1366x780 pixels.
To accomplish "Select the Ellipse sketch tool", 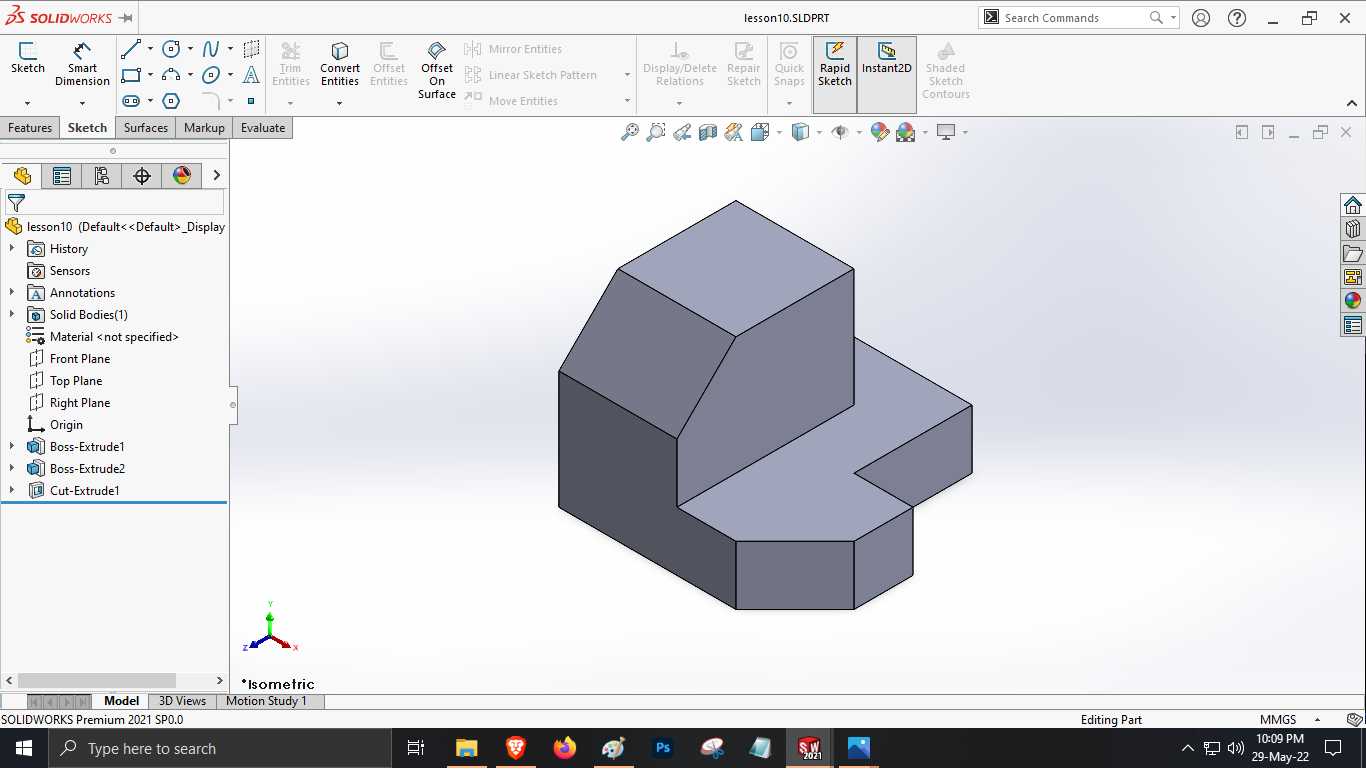I will click(x=211, y=75).
